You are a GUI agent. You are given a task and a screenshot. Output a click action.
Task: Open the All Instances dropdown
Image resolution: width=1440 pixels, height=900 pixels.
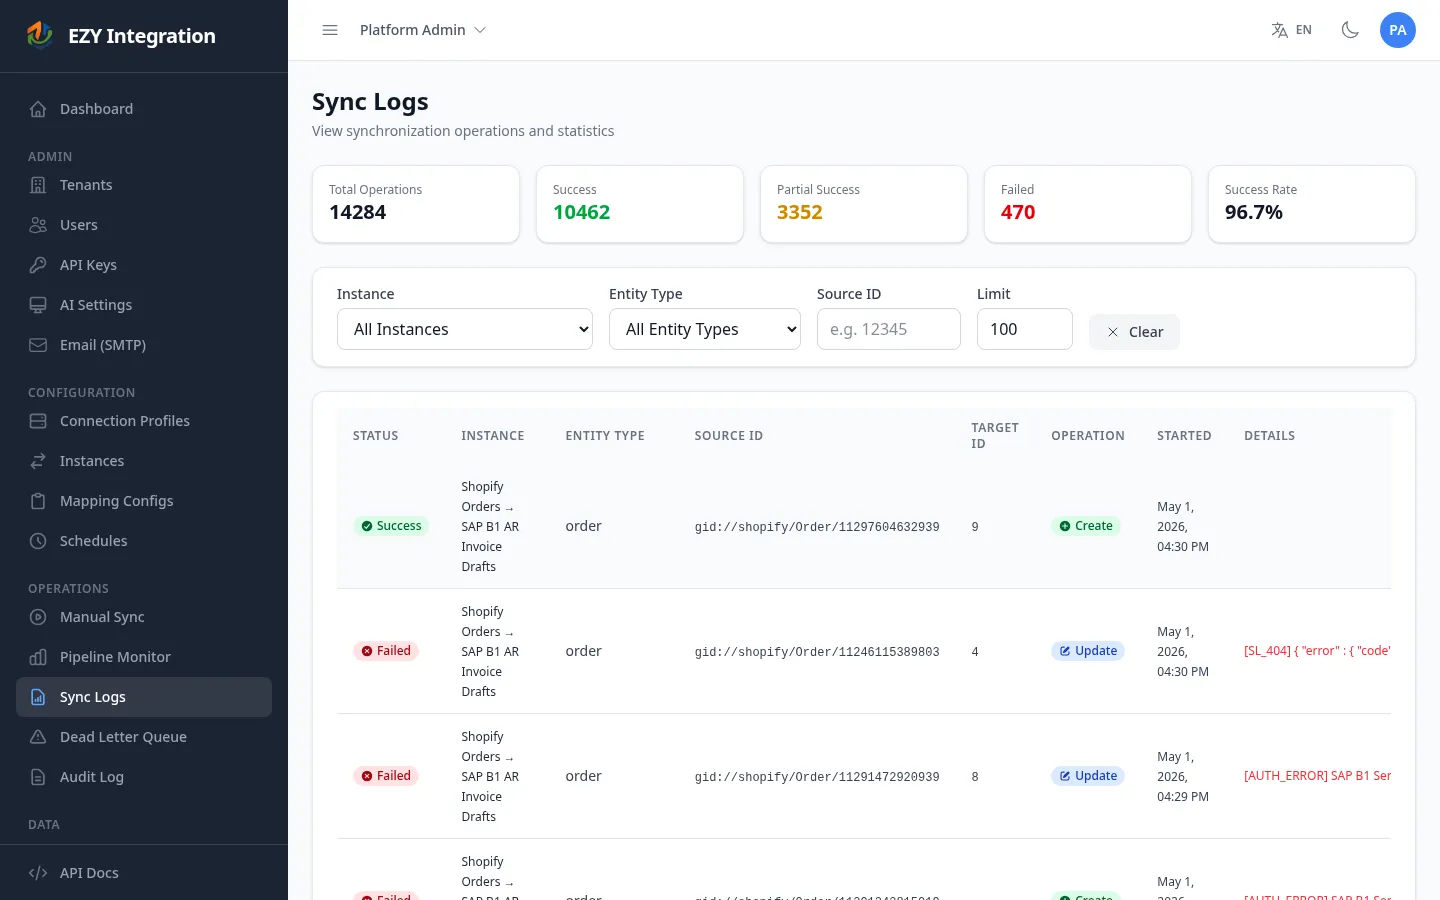[x=465, y=329]
